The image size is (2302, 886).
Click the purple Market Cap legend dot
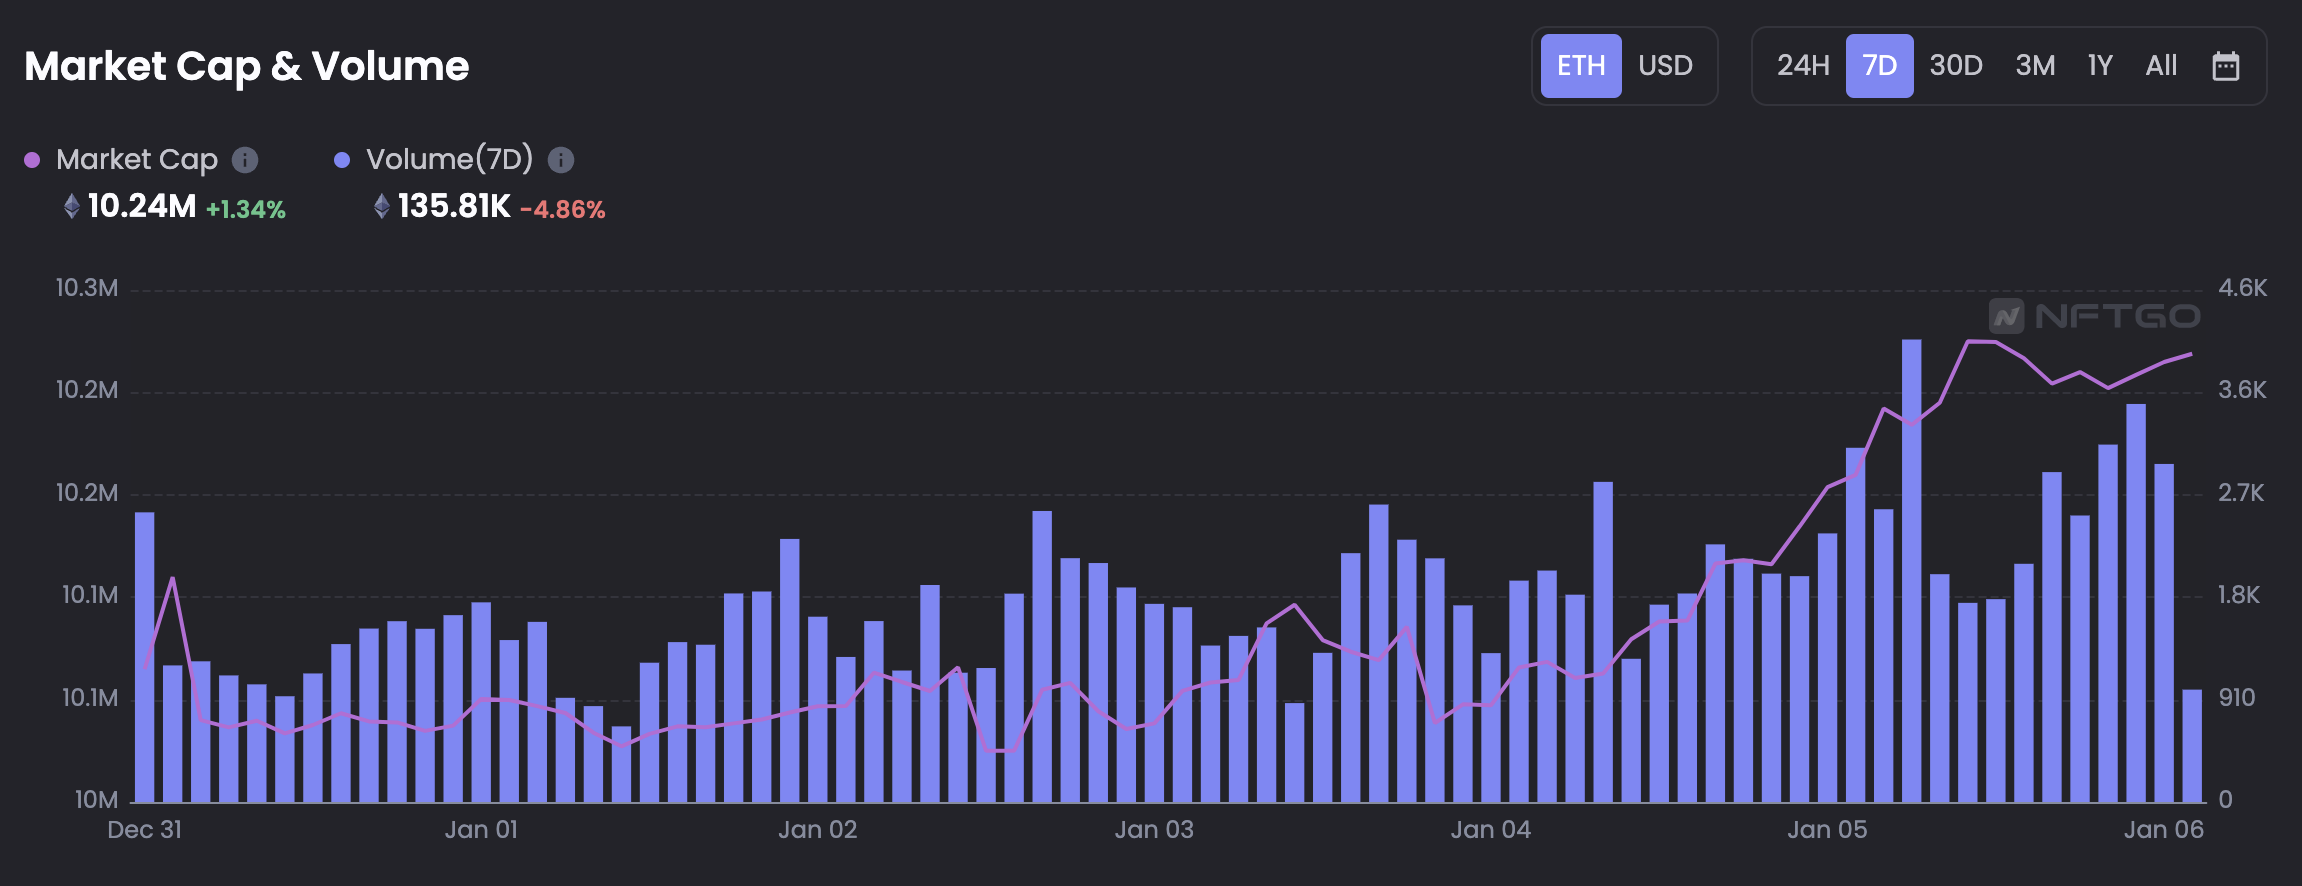(x=32, y=160)
